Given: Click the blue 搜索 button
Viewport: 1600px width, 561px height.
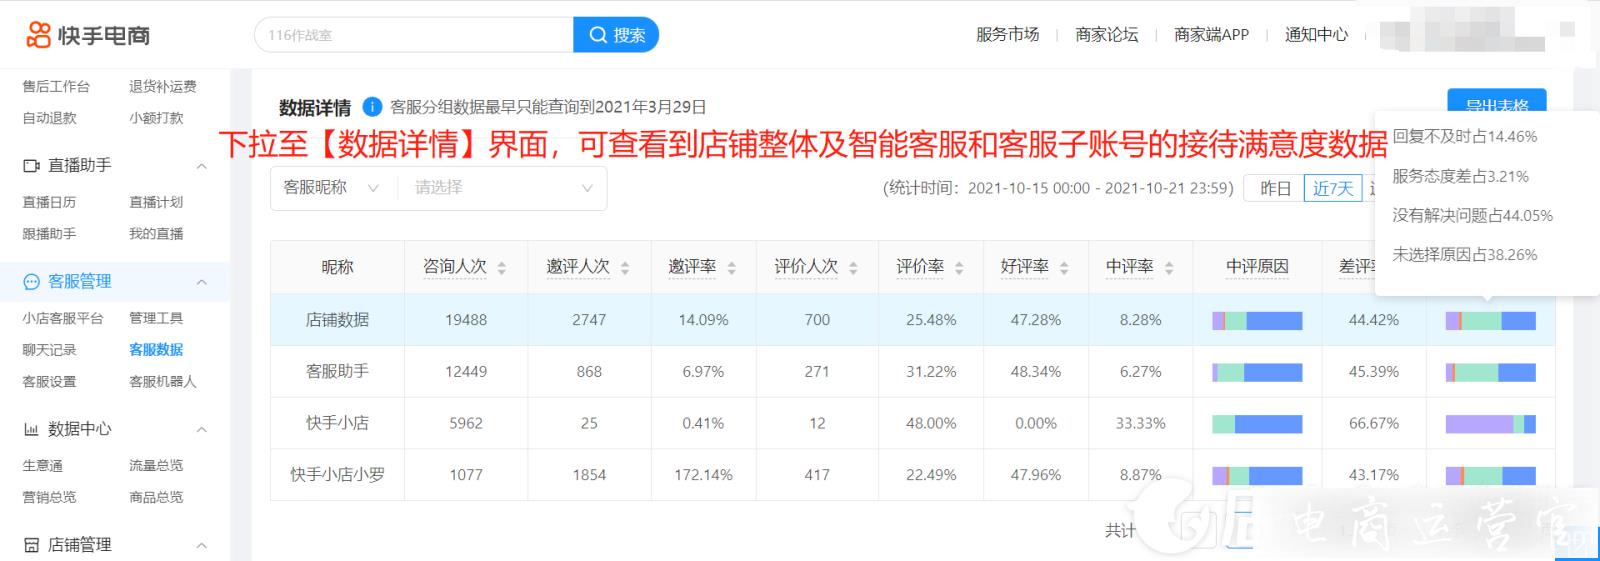Looking at the screenshot, I should point(616,35).
